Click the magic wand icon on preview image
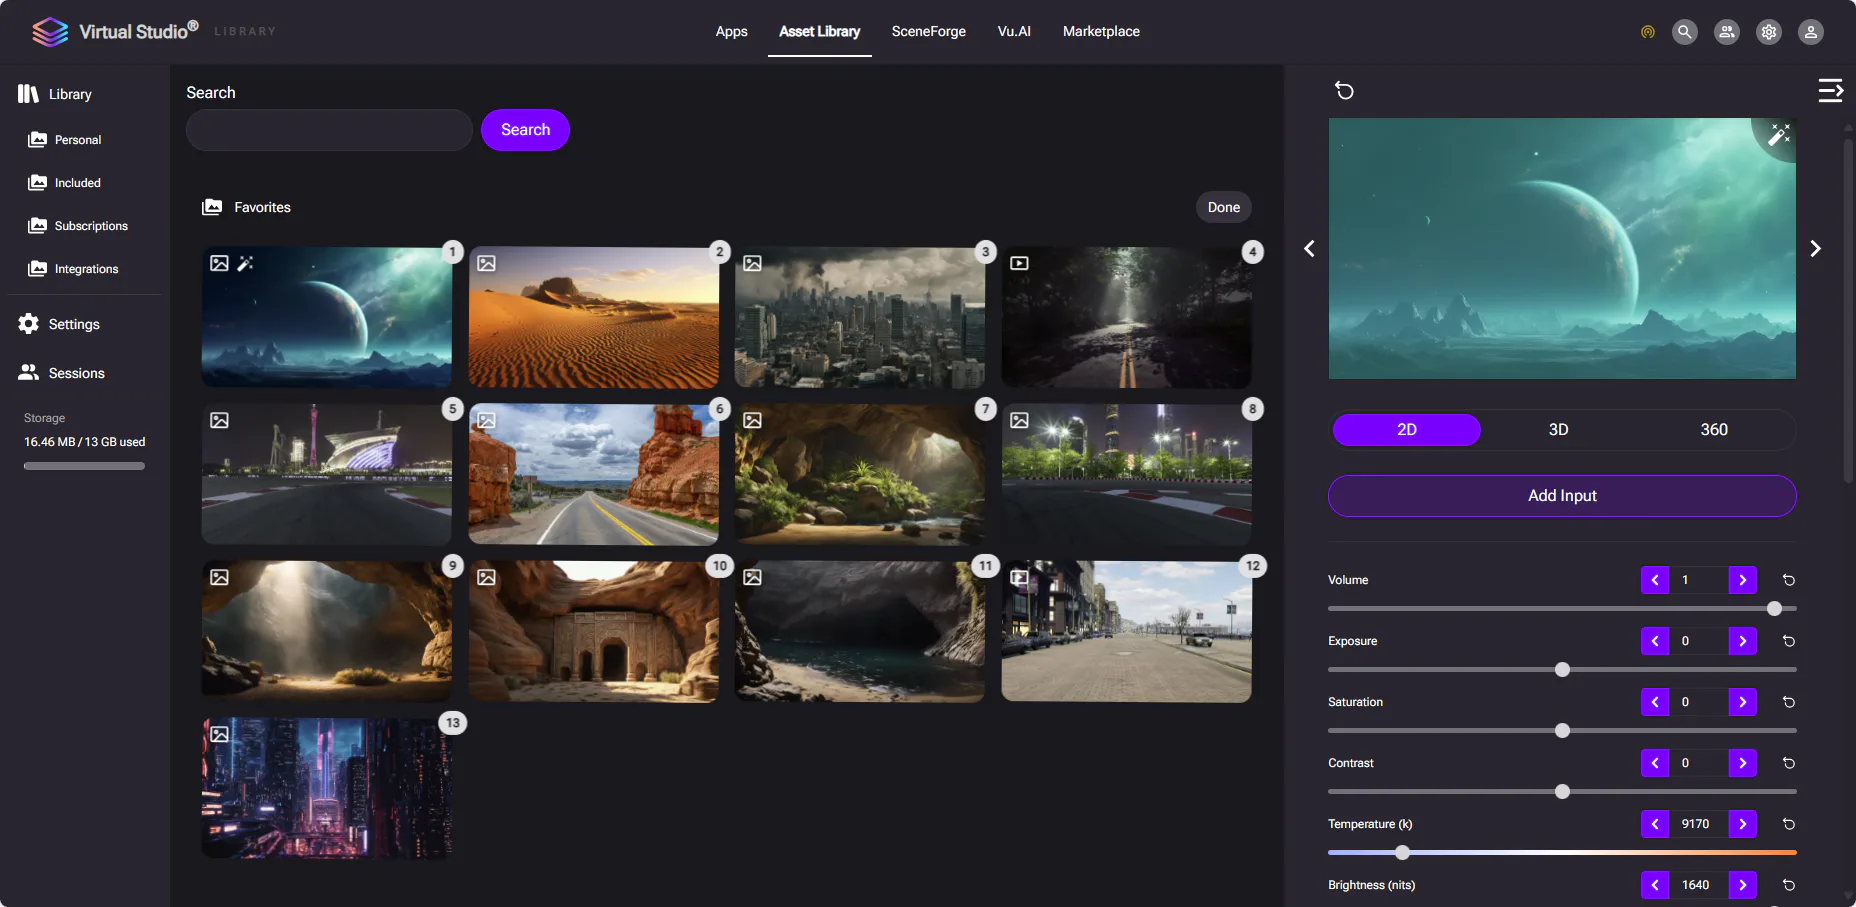1856x907 pixels. point(1779,134)
